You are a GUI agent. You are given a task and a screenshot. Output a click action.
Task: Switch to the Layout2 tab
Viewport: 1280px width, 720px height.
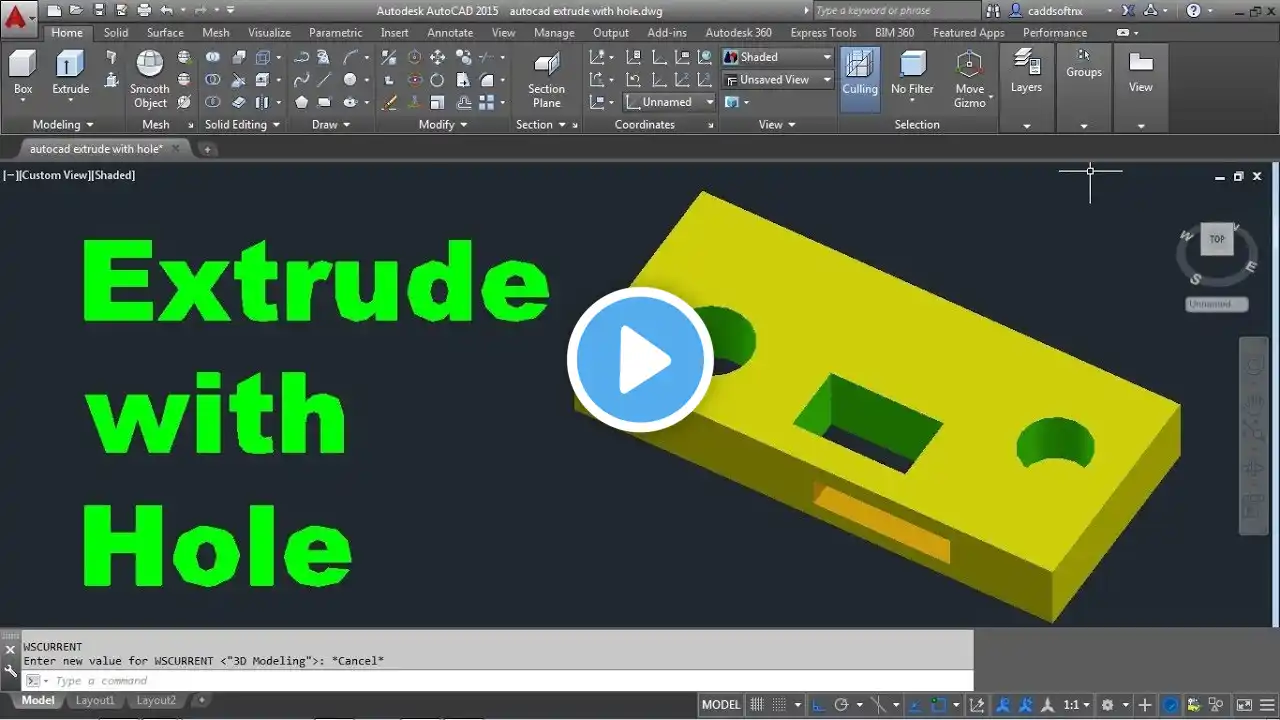156,701
